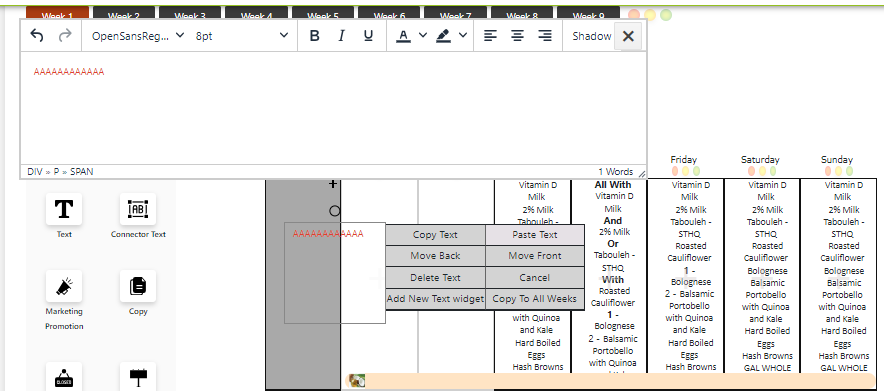This screenshot has width=884, height=391.
Task: Choose Copy Text from the context menu
Action: [x=435, y=235]
